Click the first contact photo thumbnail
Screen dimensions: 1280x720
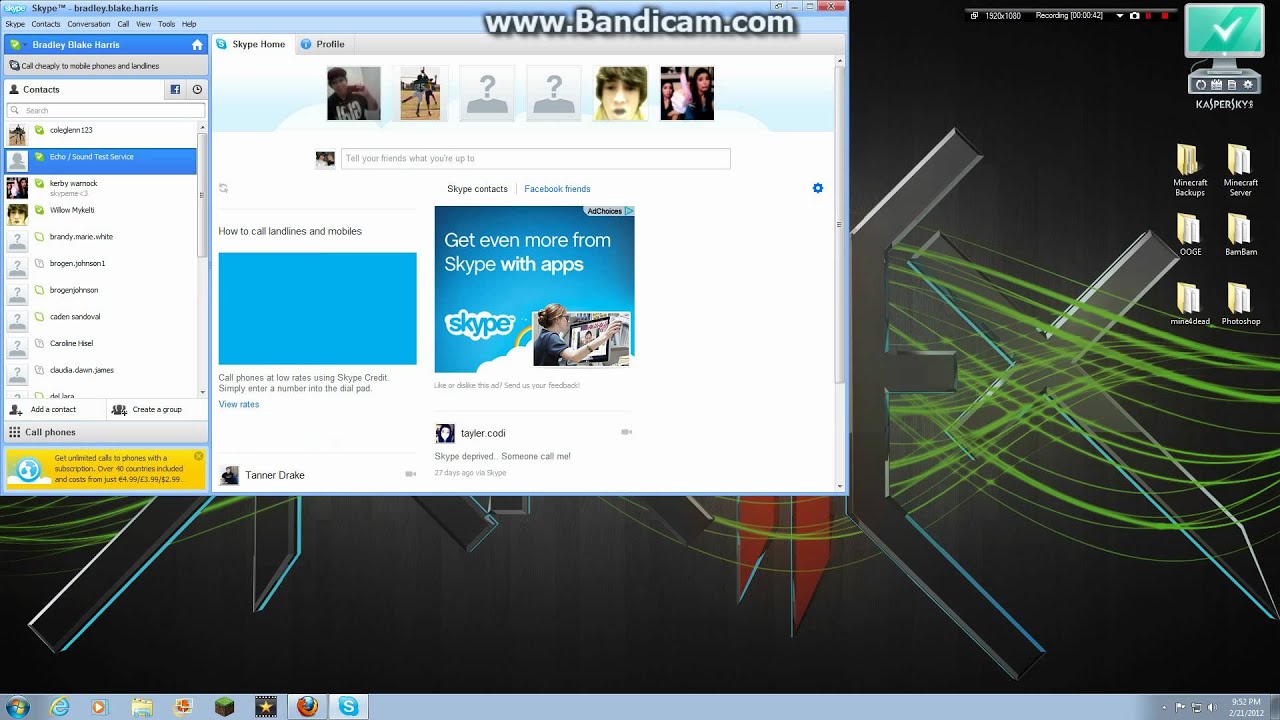[354, 93]
